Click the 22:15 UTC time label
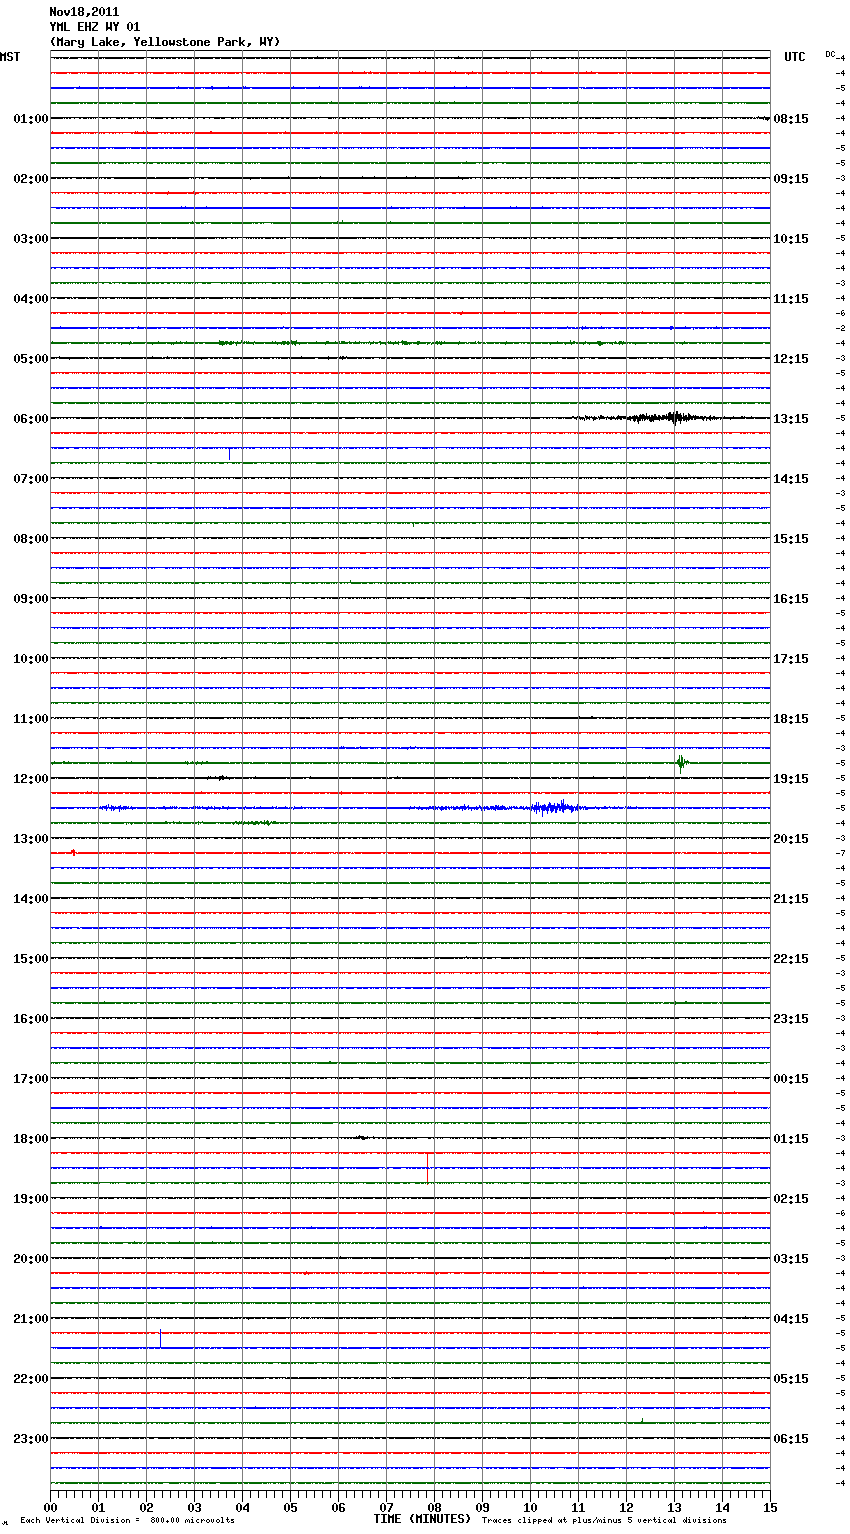The width and height of the screenshot is (850, 1534). (x=791, y=959)
